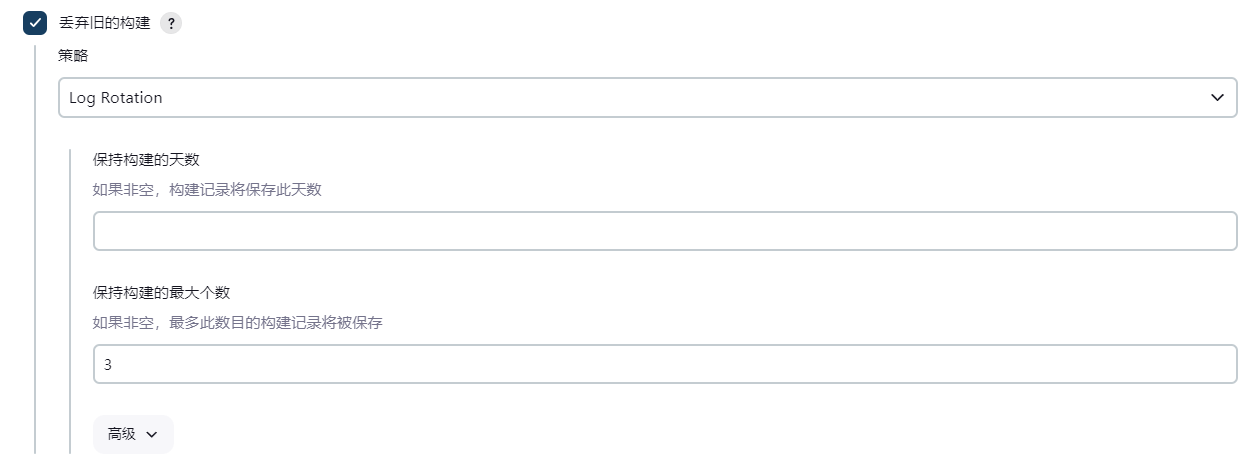Image resolution: width=1246 pixels, height=463 pixels.
Task: Uncheck the 丢弃旧的构建 checkbox
Action: tap(35, 23)
